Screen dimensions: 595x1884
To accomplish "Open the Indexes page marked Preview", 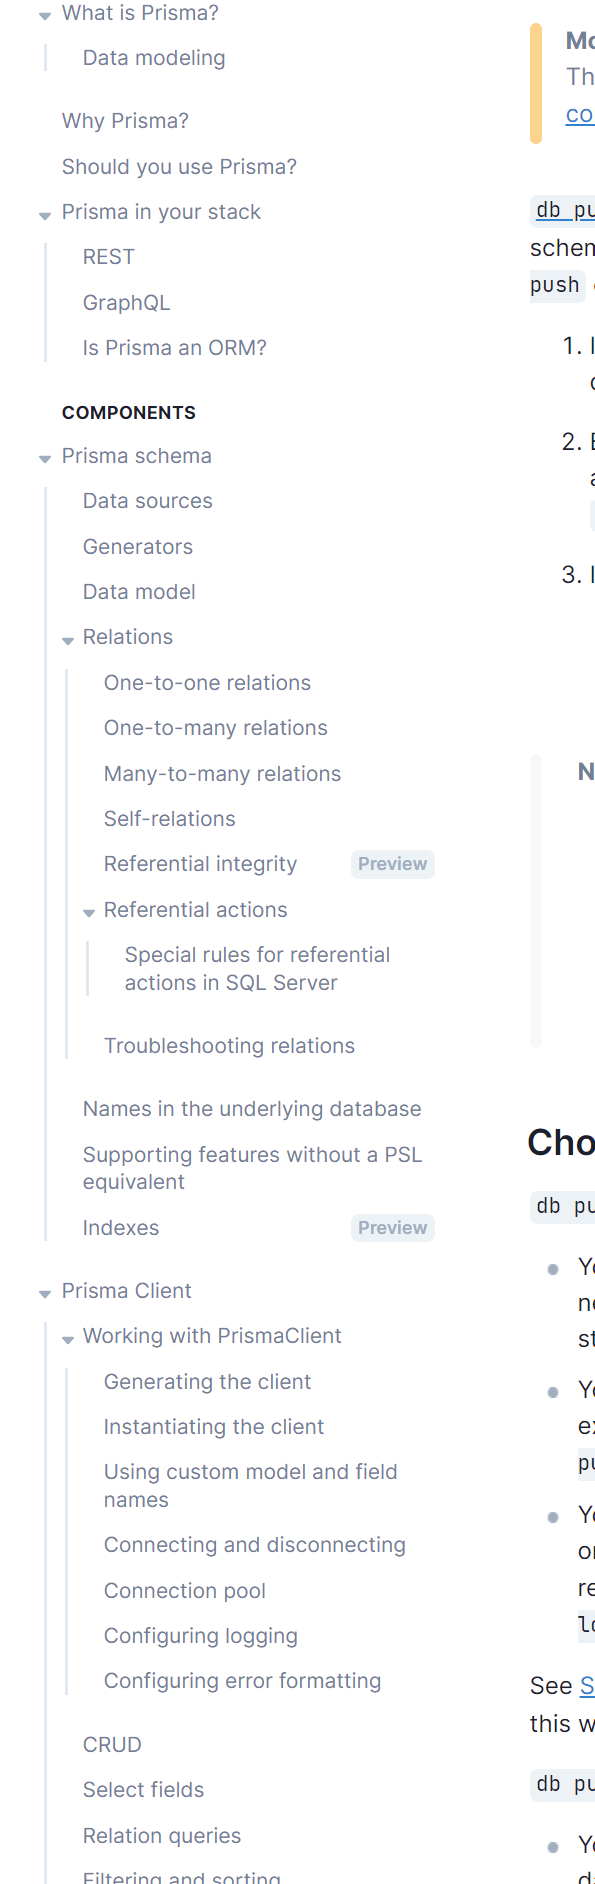I will 121,1228.
